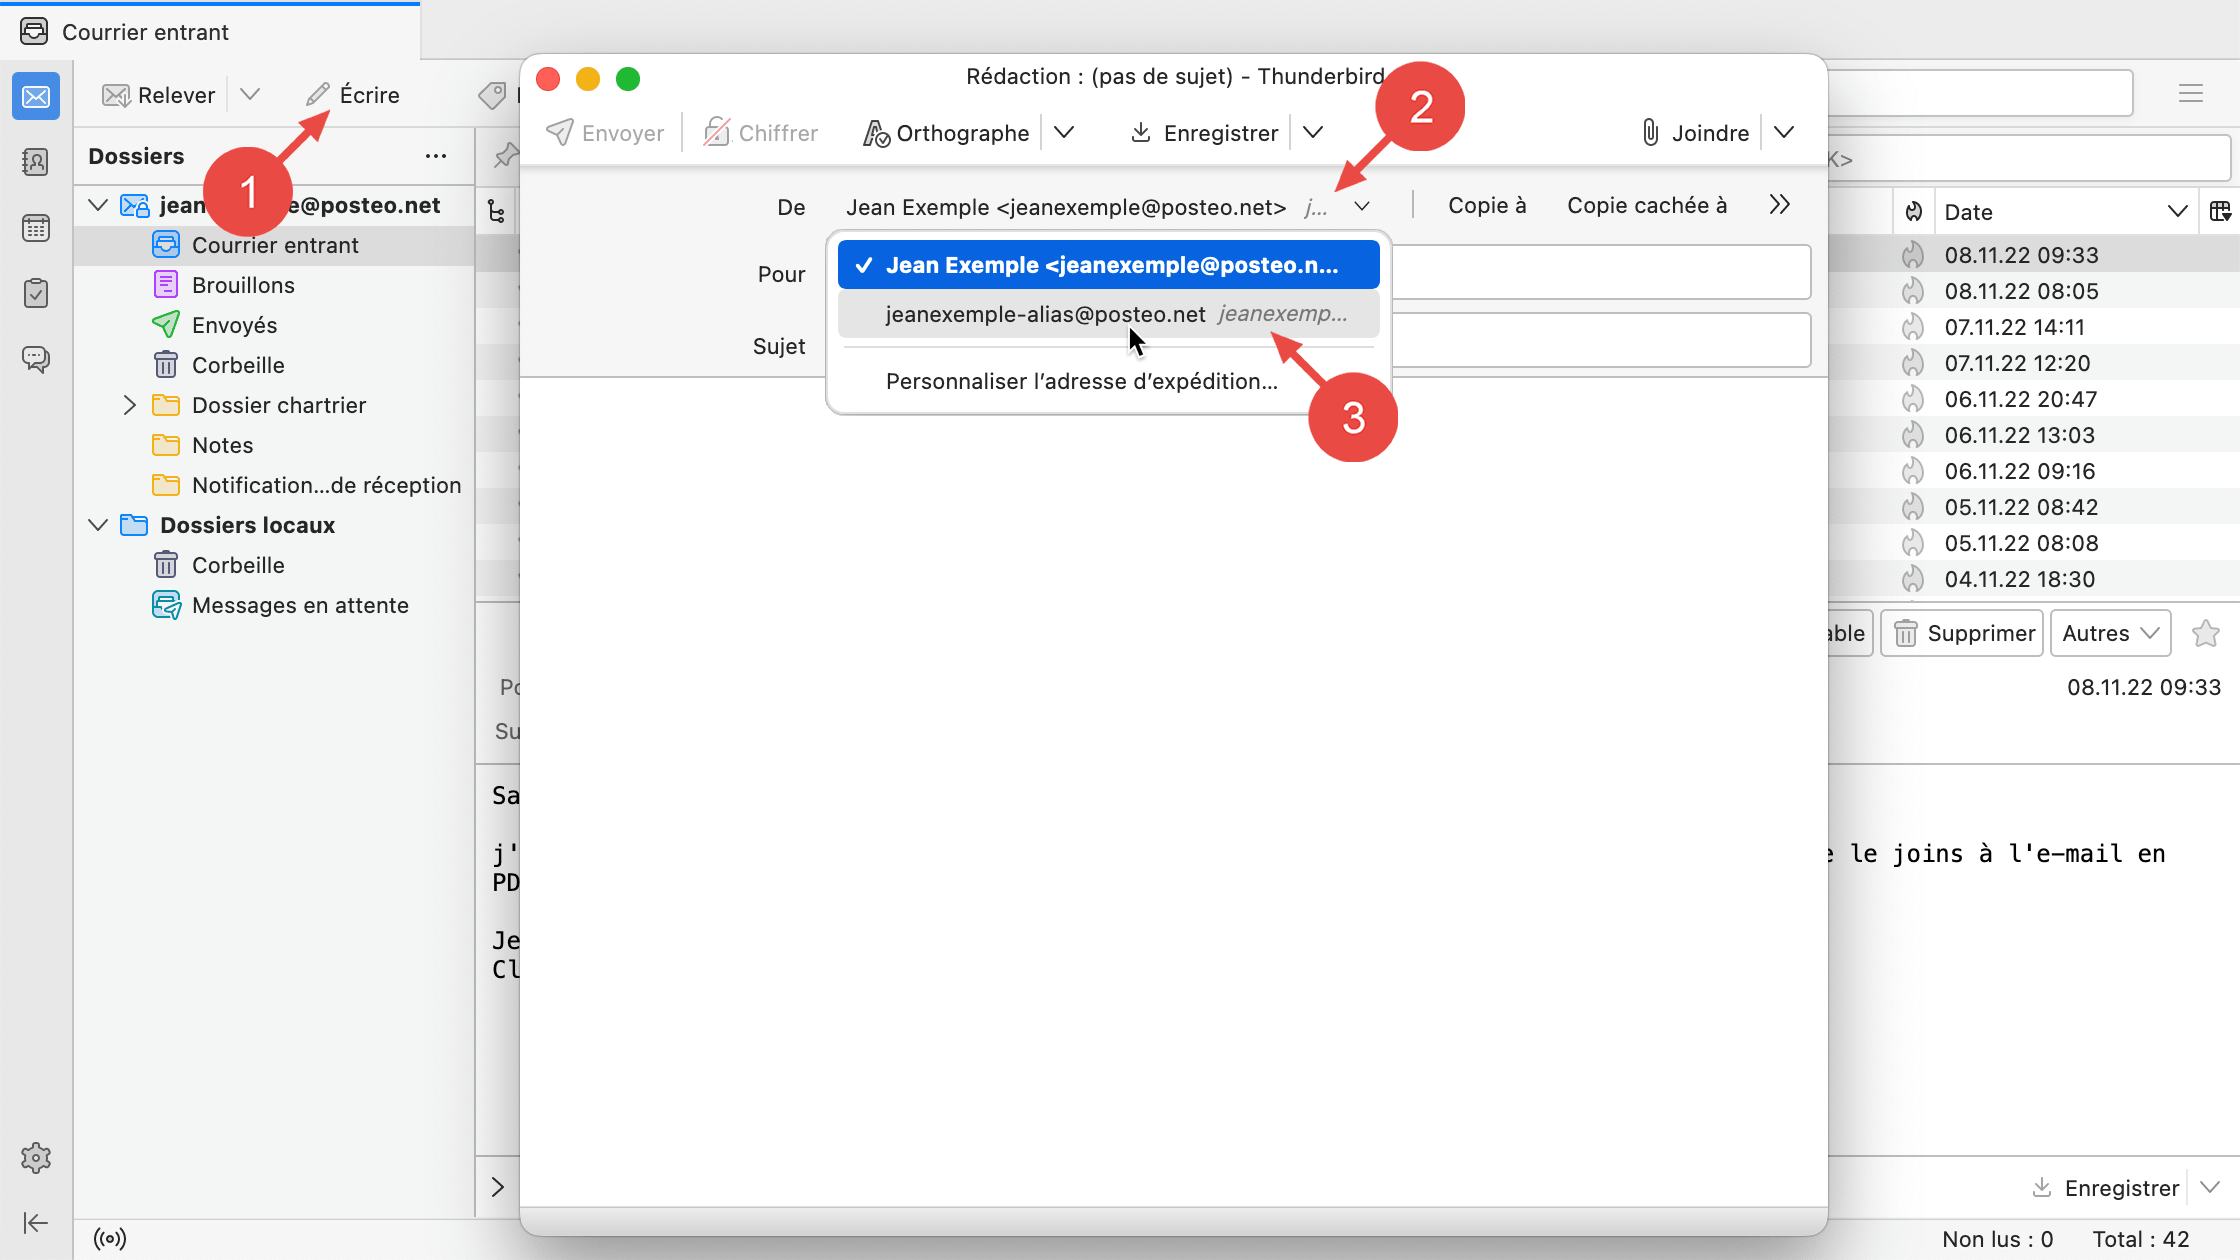Click the thread toggle column icon
This screenshot has height=1260, width=2240.
click(x=496, y=212)
